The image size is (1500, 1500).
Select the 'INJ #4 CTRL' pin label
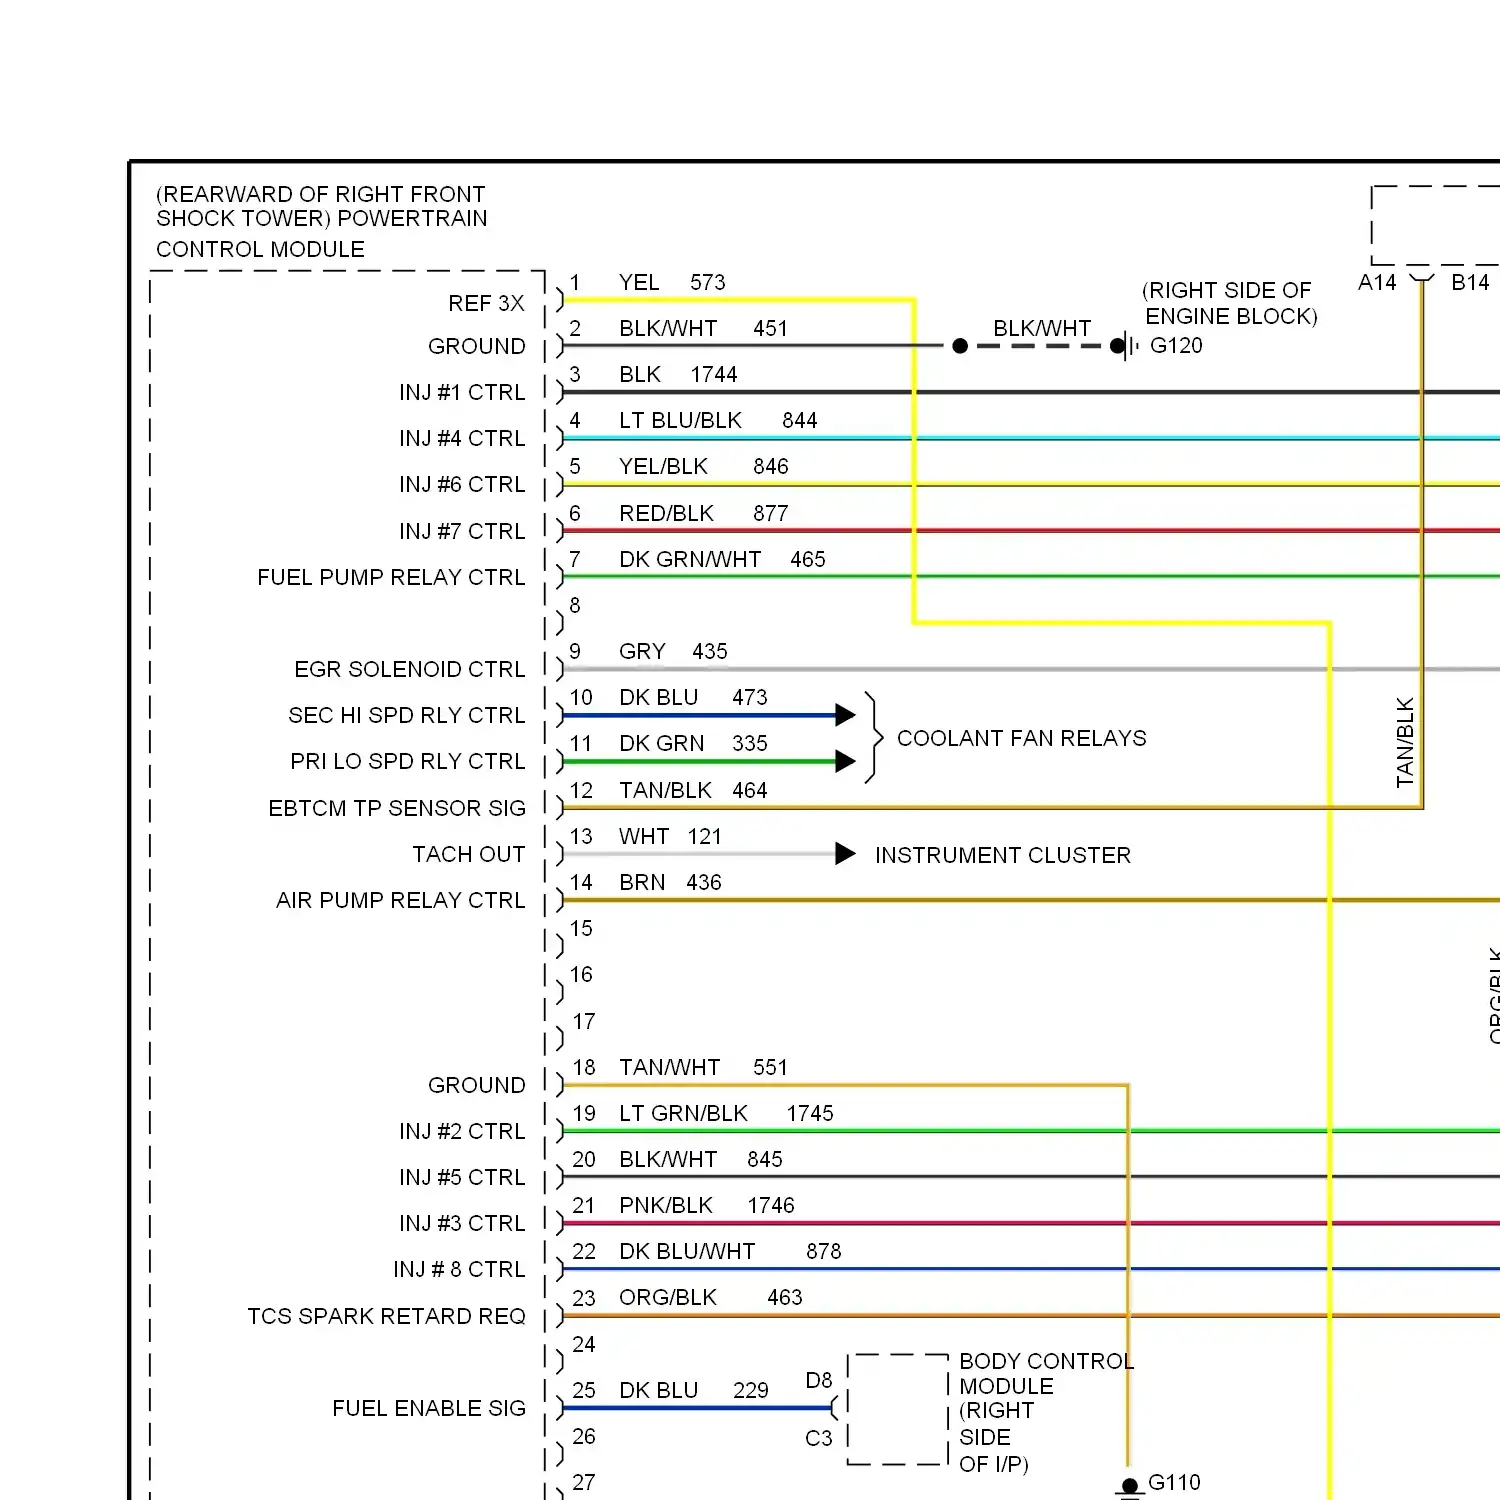462,439
